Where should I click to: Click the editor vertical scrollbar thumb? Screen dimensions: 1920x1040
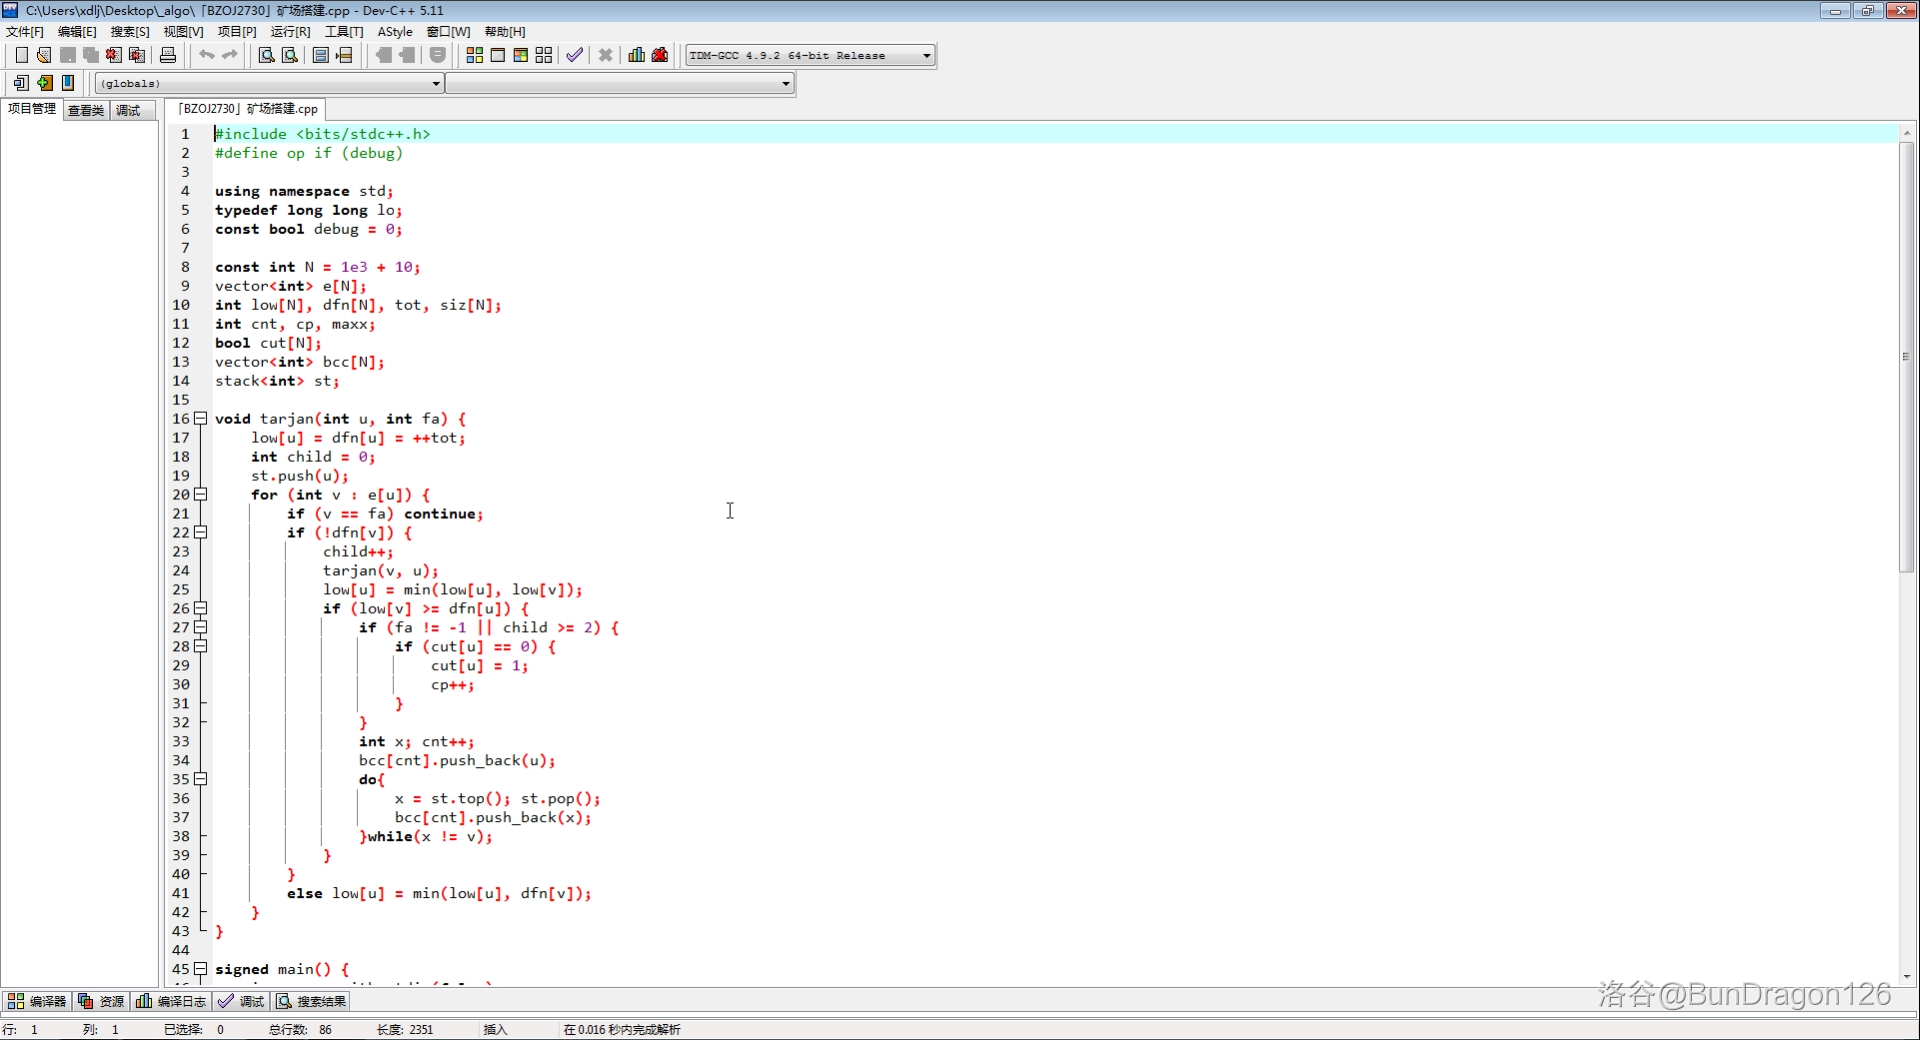[x=1906, y=355]
